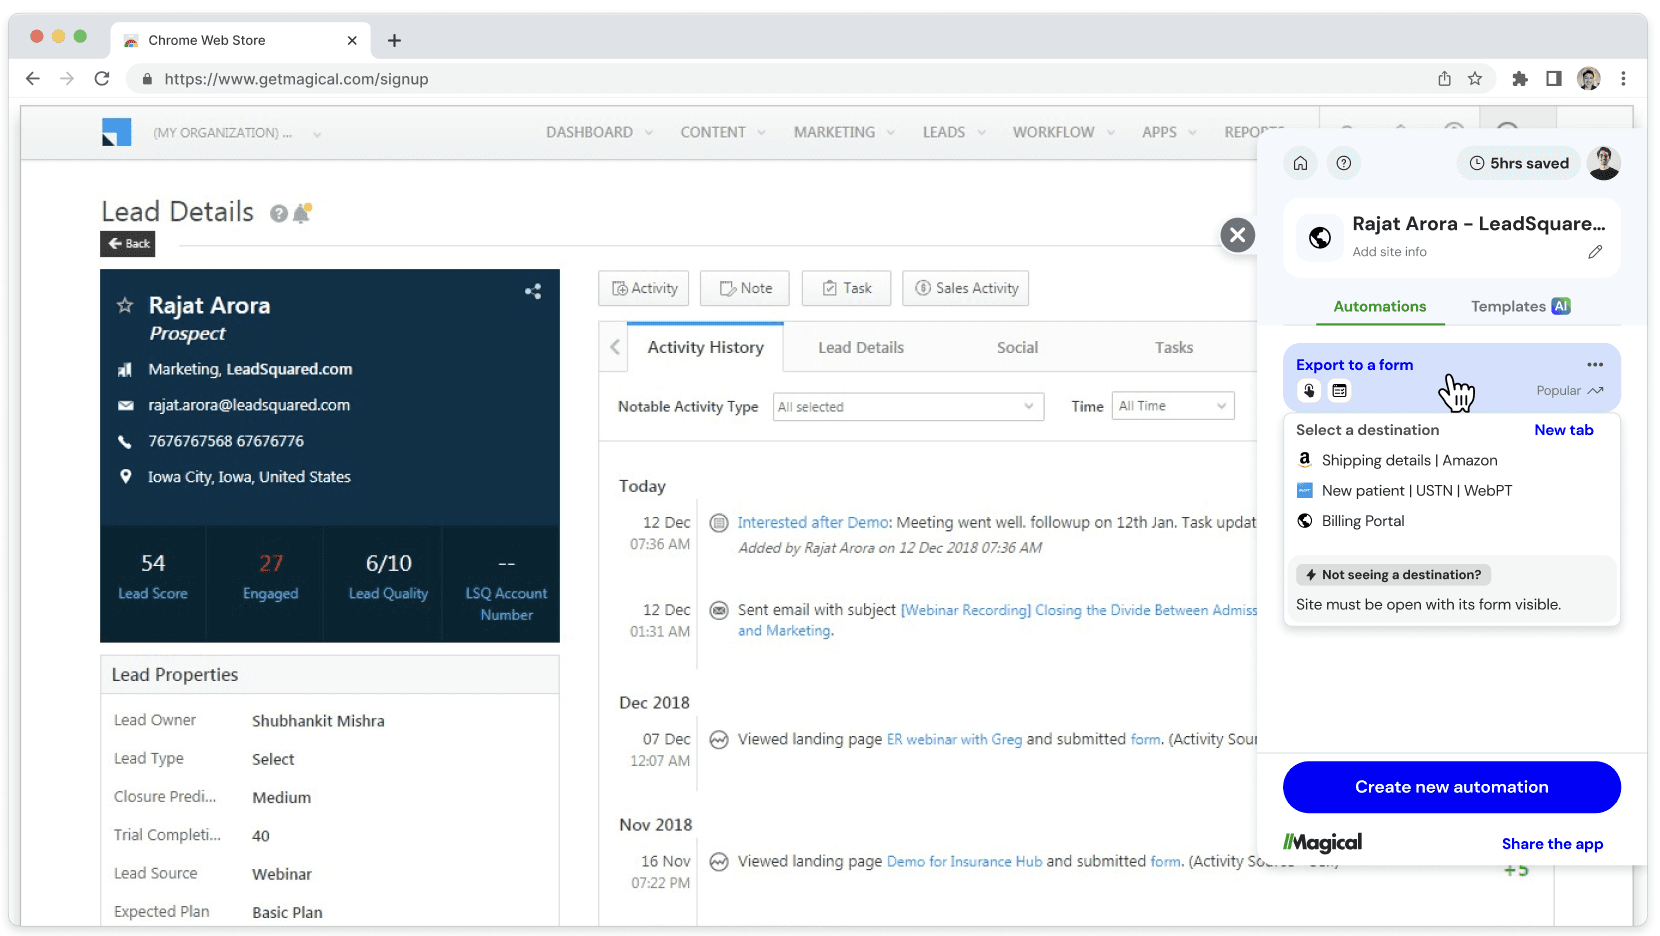Star the lead Rajat Arora
The width and height of the screenshot is (1660, 936).
click(125, 305)
